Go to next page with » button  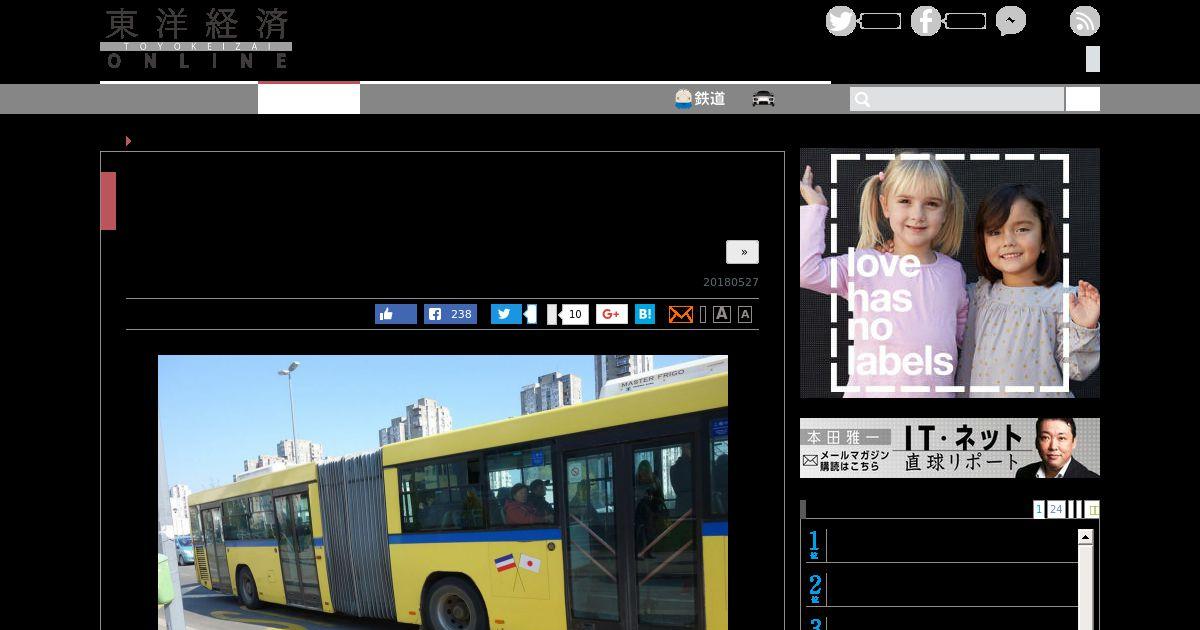742,252
